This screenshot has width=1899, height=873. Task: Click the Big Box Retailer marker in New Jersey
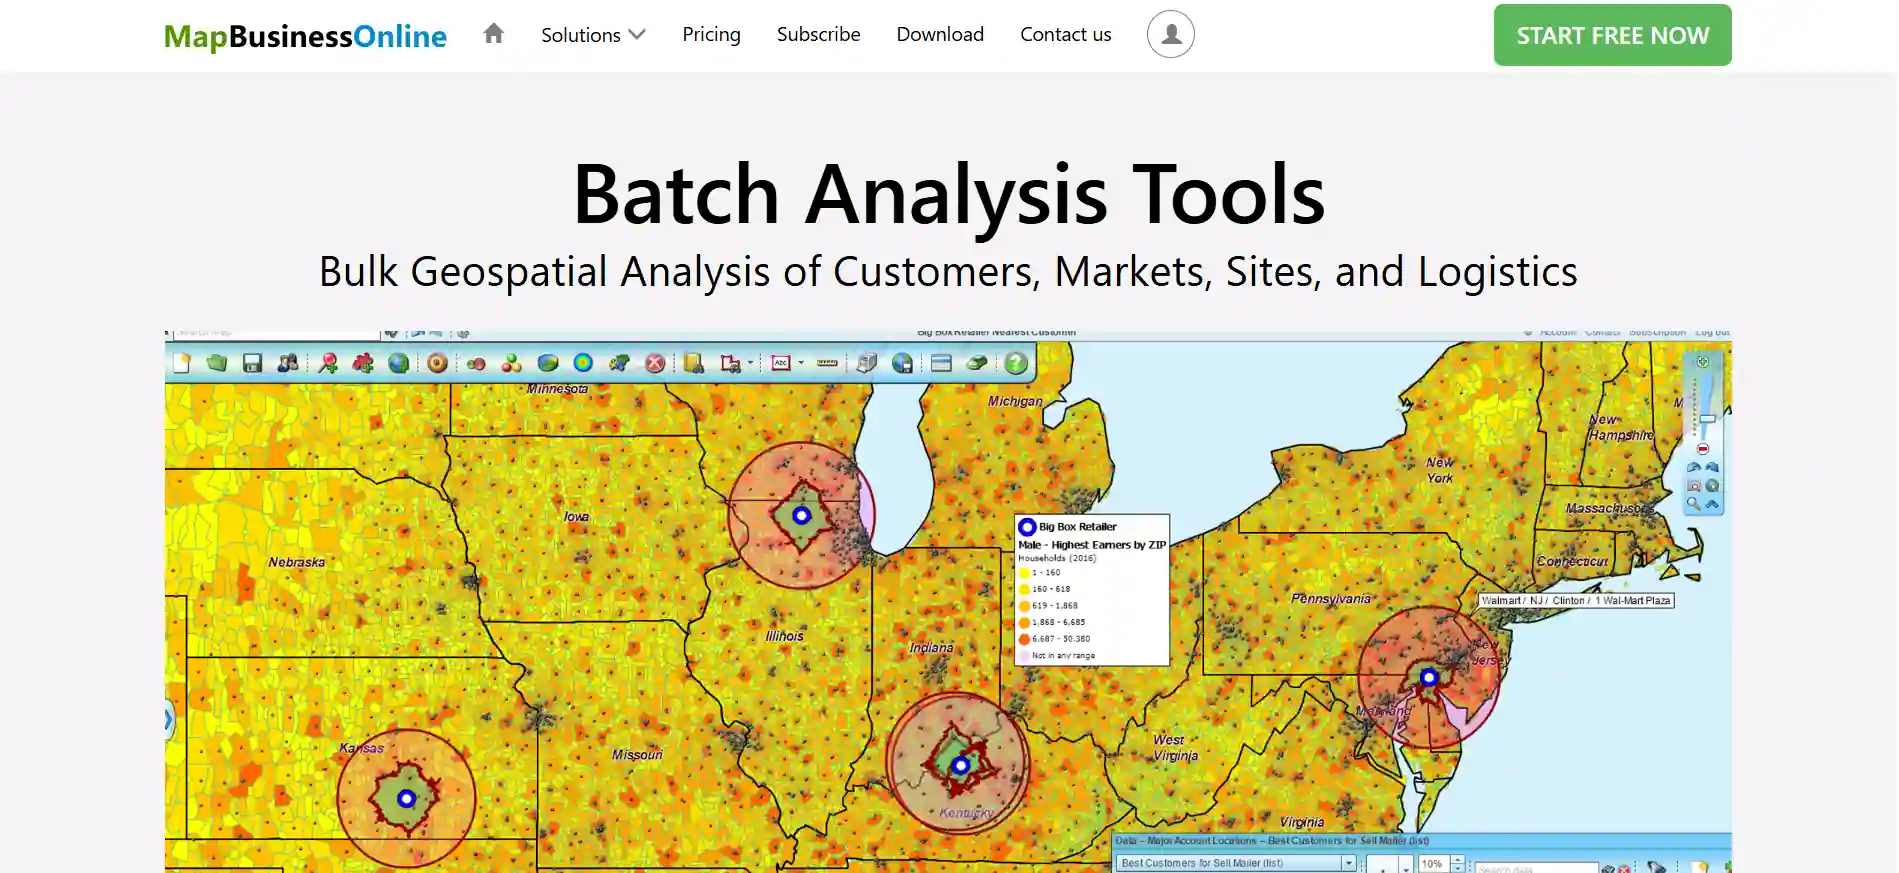click(x=1429, y=677)
